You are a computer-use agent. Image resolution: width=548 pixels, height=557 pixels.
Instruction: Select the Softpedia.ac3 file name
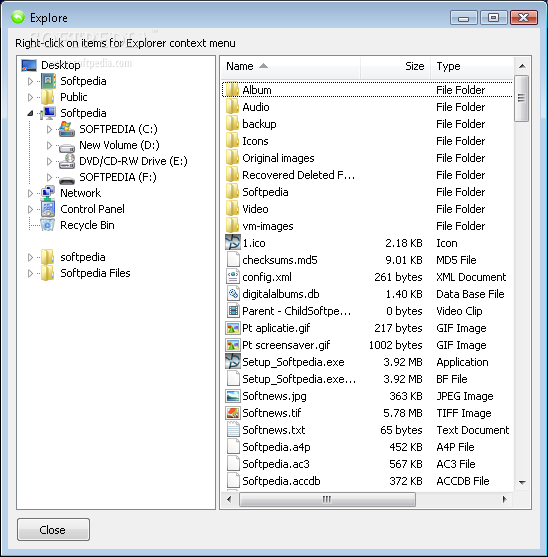276,464
